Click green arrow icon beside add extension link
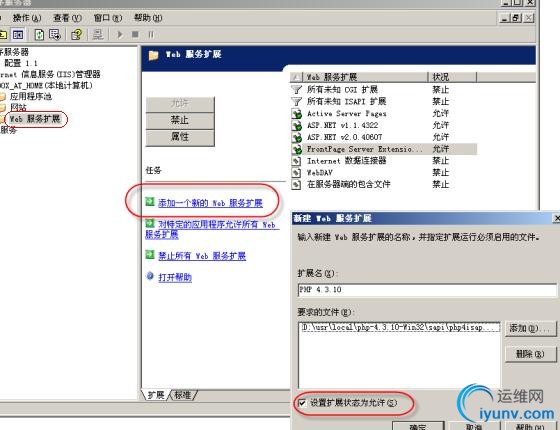560x430 pixels. 150,202
